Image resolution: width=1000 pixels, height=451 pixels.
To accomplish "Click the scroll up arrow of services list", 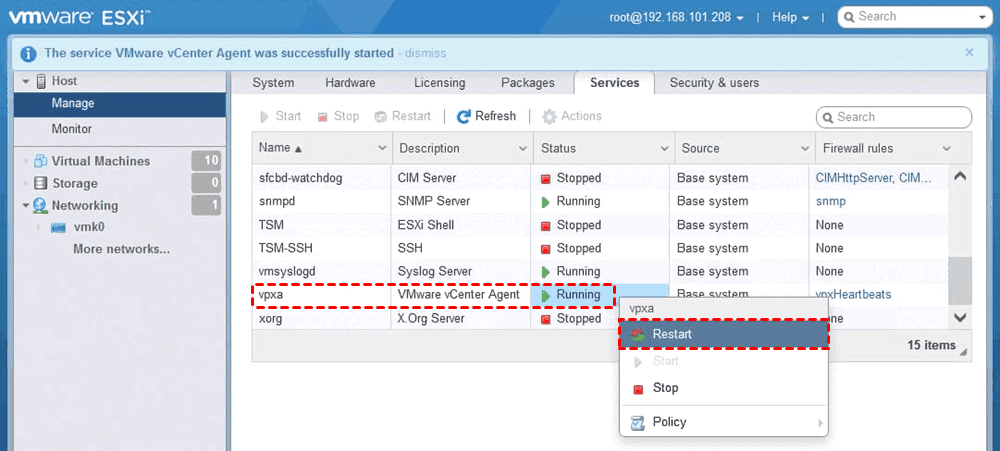I will point(960,177).
